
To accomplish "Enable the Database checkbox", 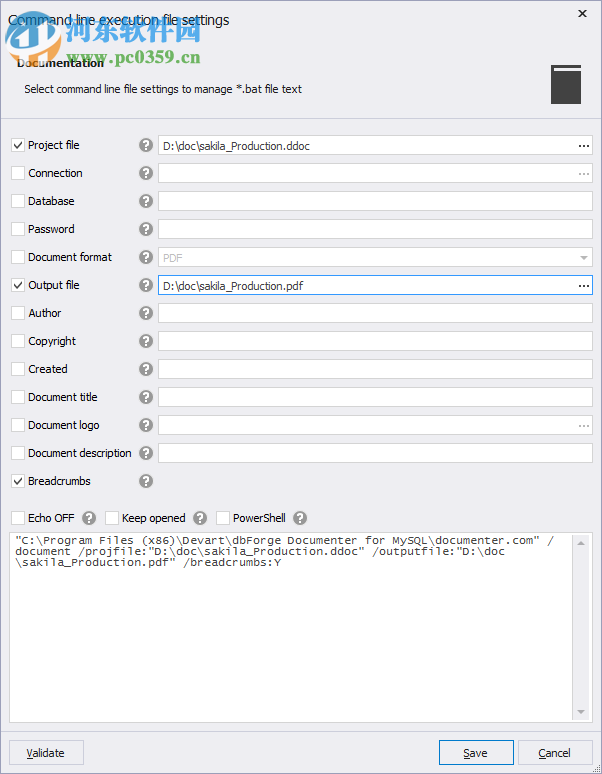I will point(18,201).
